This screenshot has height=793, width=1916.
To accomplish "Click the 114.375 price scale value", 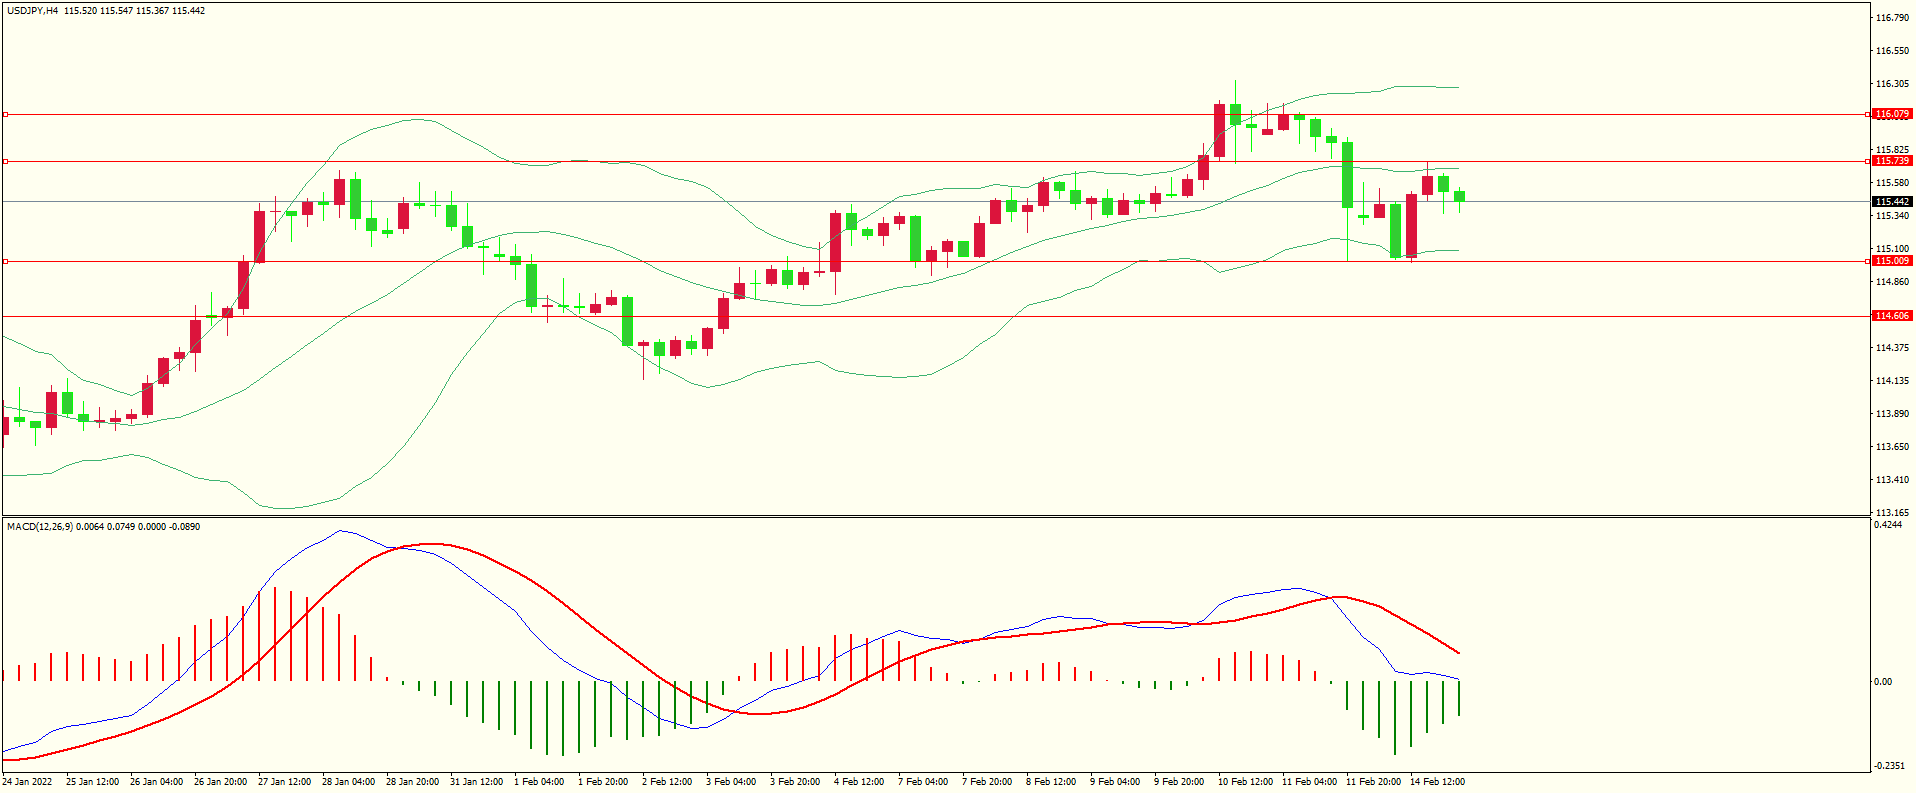I will coord(1893,348).
